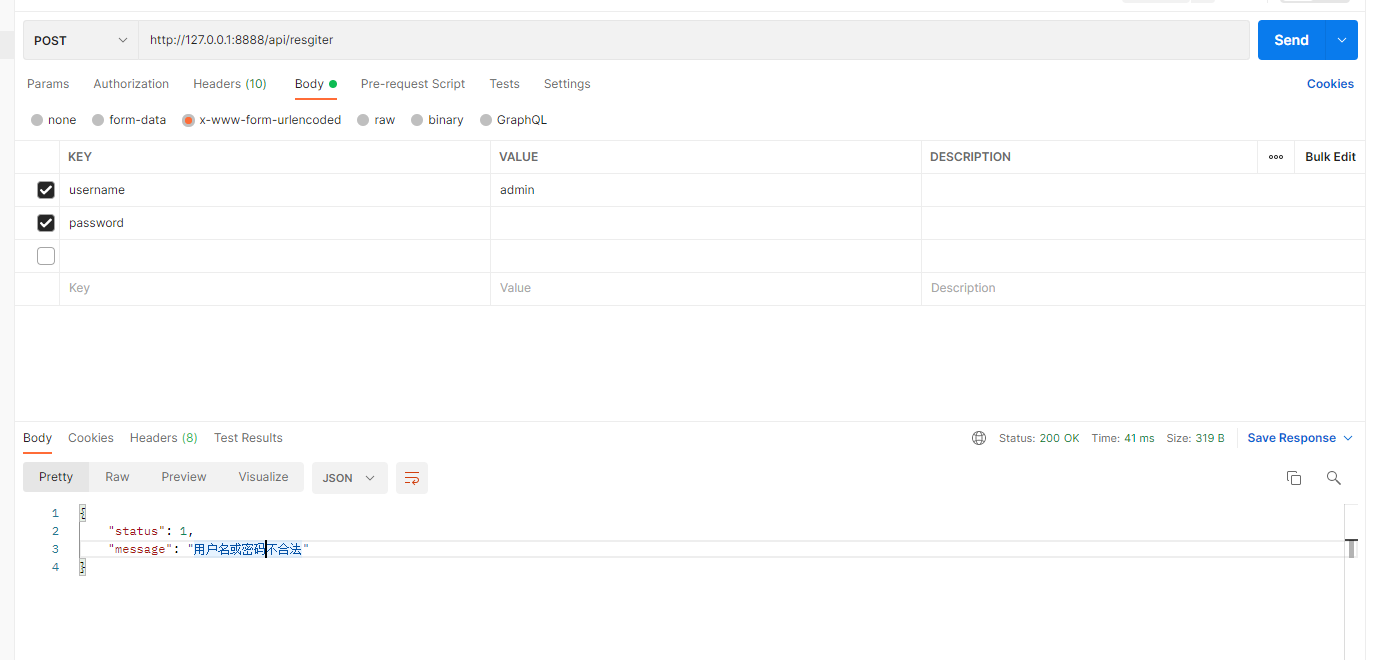Click the "status": 1 line in response
The image size is (1381, 660).
tap(150, 531)
